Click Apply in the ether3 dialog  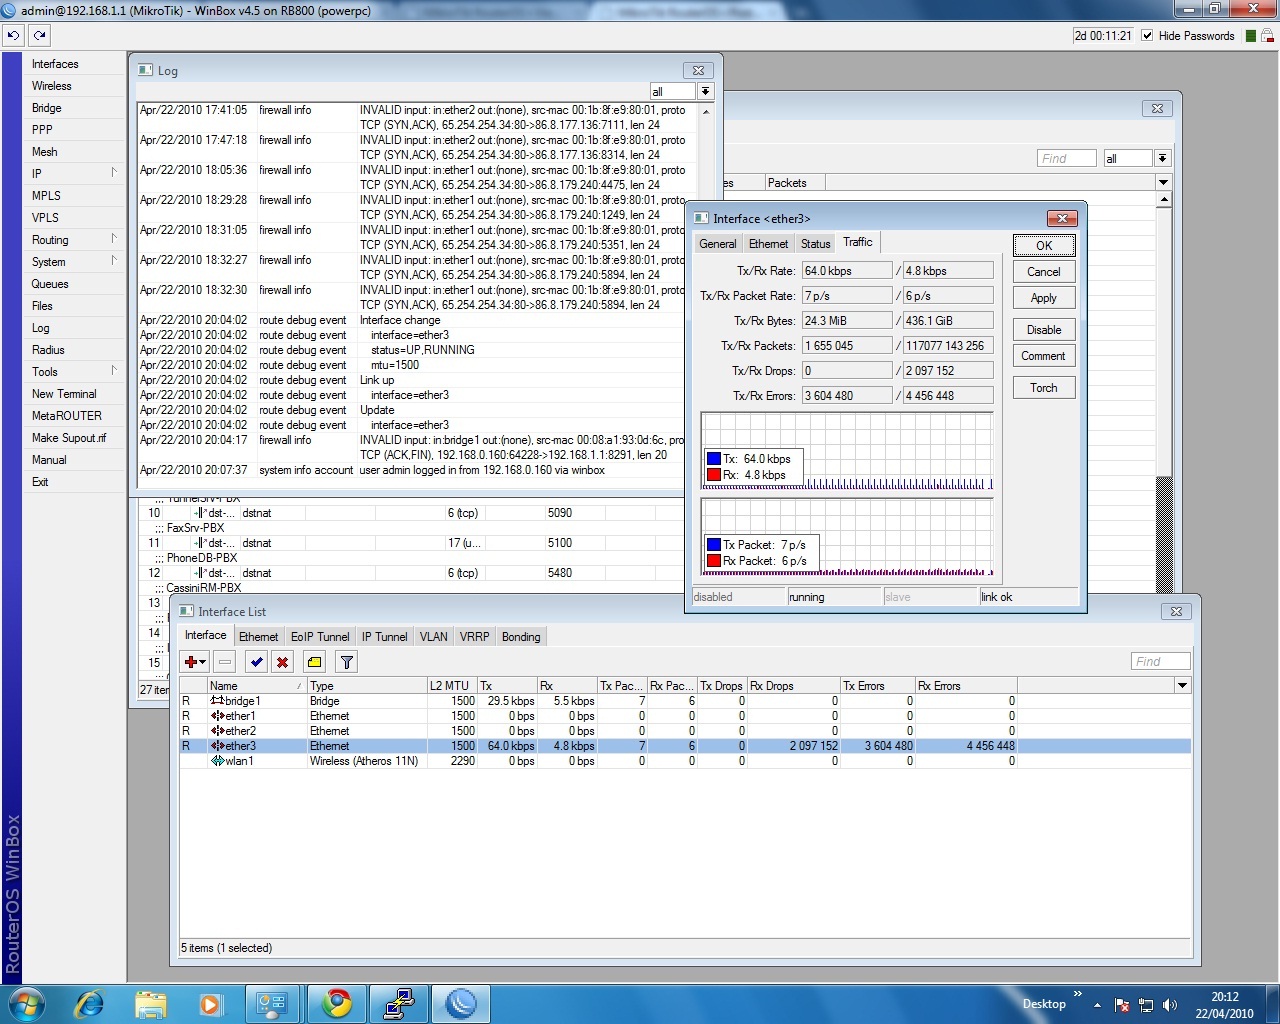pos(1043,298)
